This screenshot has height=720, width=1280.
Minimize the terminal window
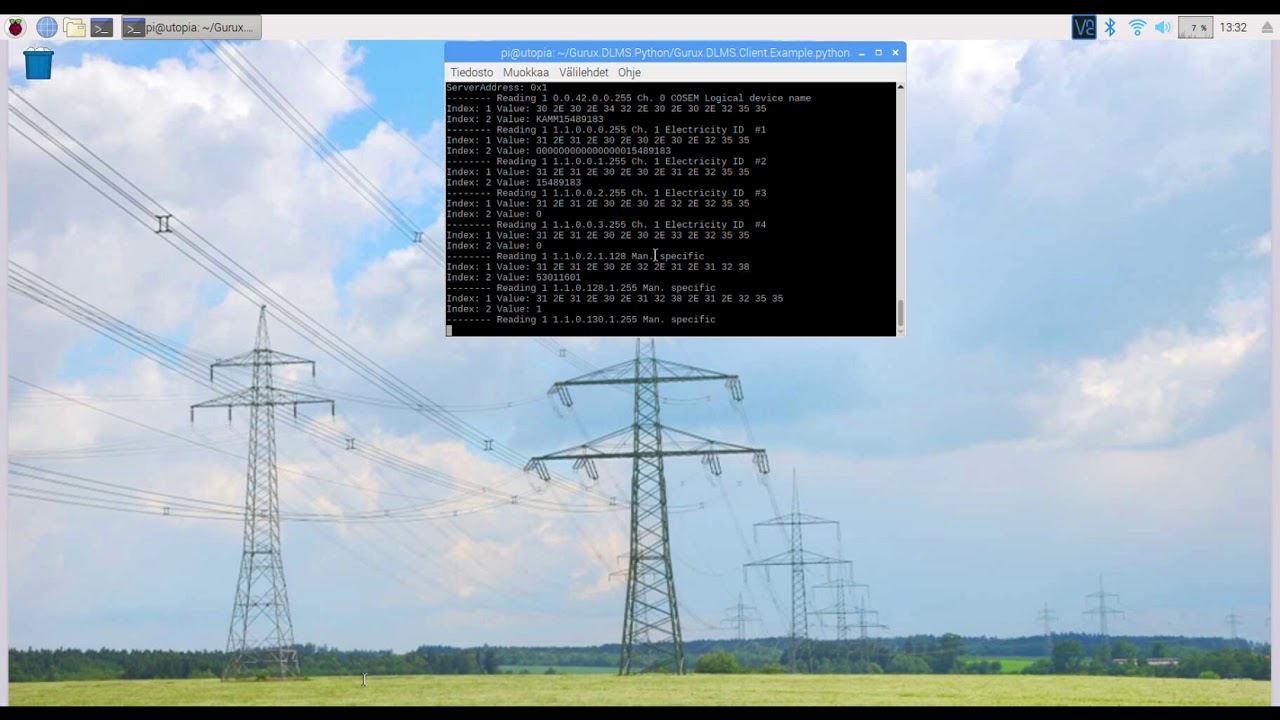[861, 52]
